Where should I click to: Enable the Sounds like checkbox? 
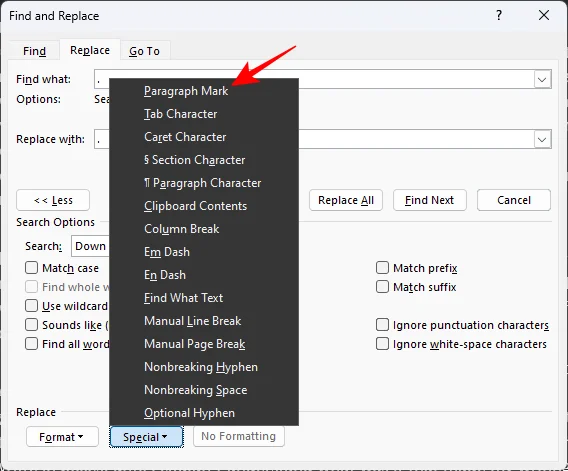32,325
